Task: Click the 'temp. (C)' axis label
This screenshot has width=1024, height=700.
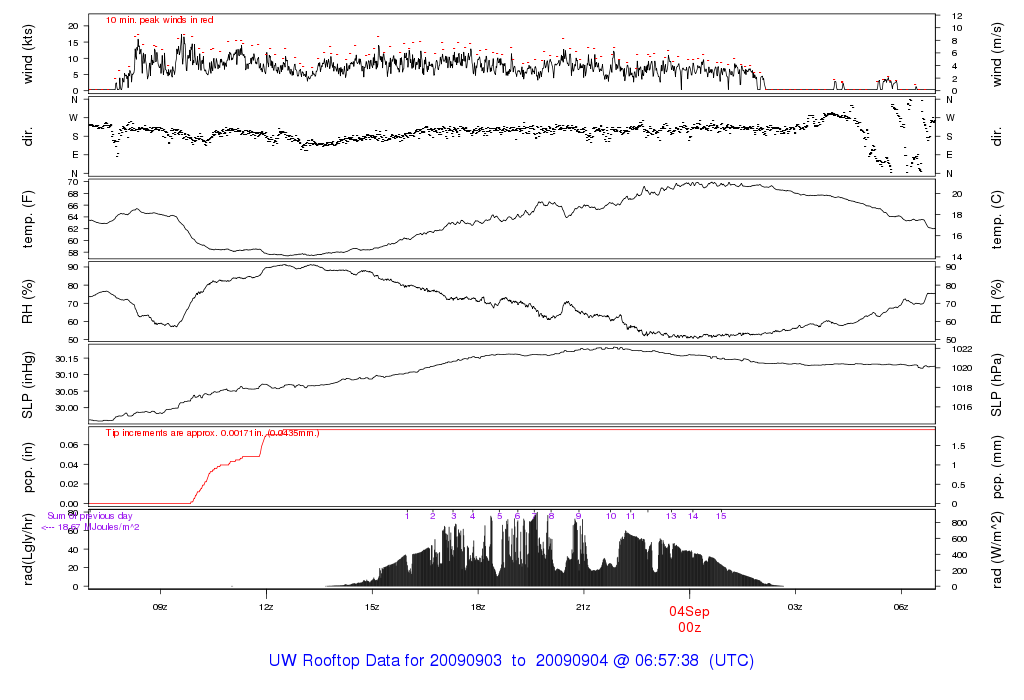Action: click(997, 219)
